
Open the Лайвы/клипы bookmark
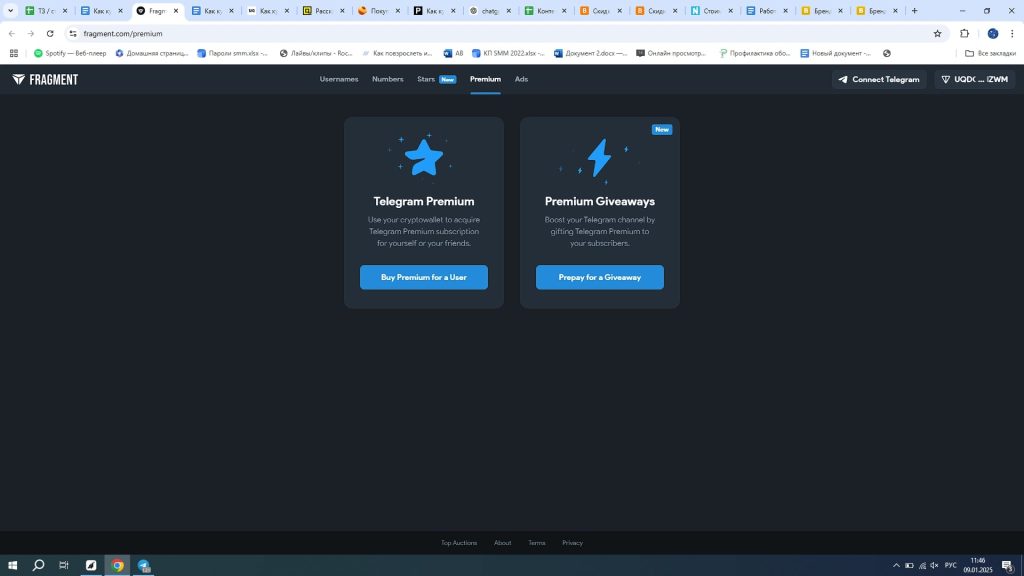pos(316,54)
